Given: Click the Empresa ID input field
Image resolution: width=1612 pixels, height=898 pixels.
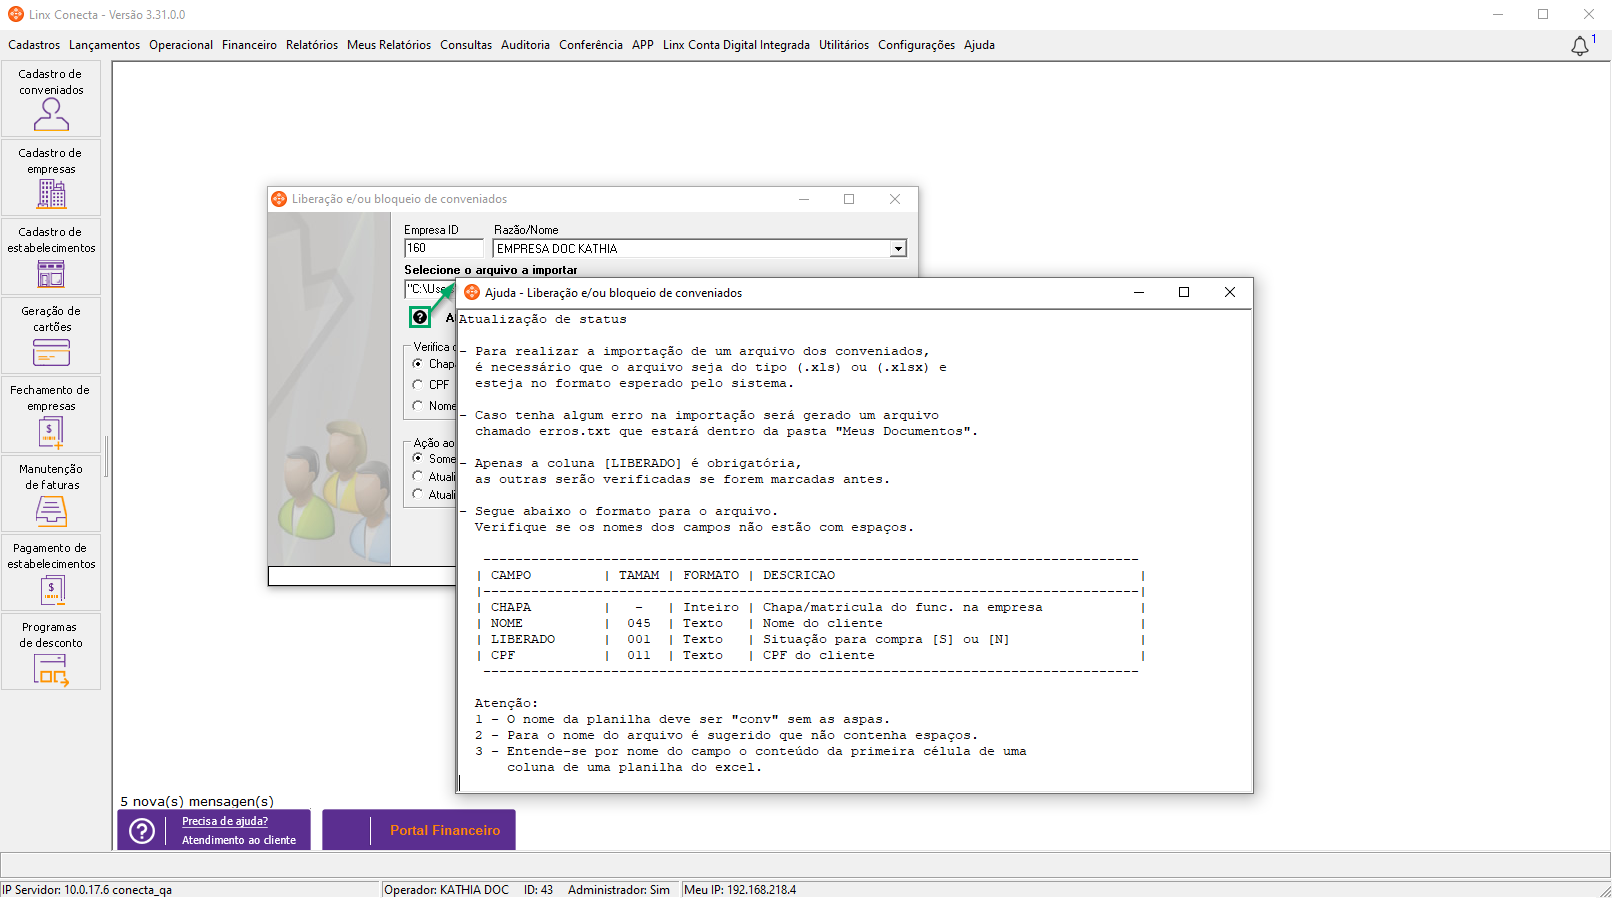Looking at the screenshot, I should pos(444,248).
